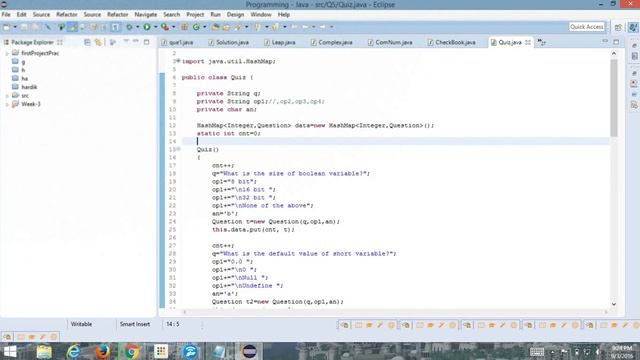The image size is (640, 360).
Task: Maximize the editor area
Action: [616, 42]
